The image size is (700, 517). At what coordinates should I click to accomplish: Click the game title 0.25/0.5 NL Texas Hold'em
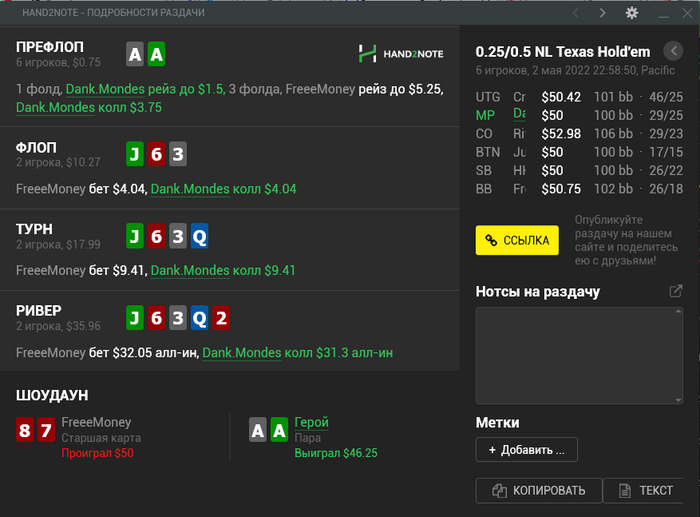pyautogui.click(x=562, y=52)
